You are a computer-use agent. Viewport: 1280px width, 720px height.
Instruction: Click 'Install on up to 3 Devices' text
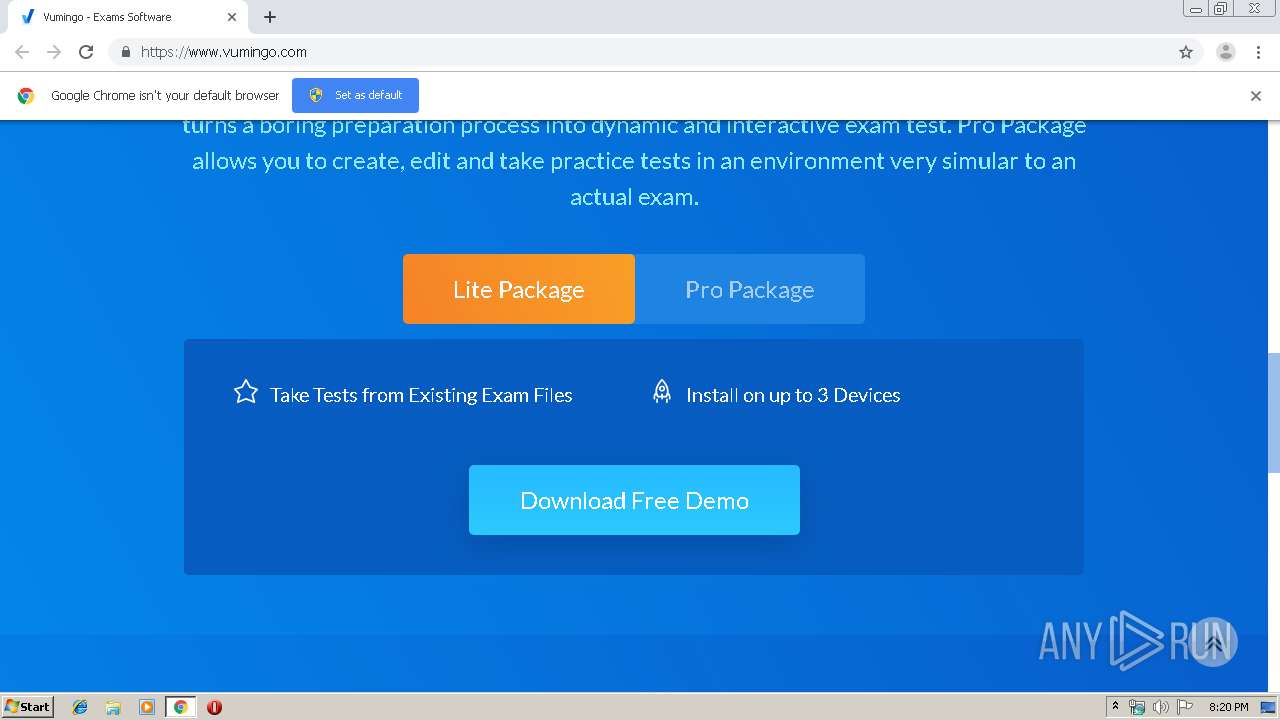pyautogui.click(x=793, y=395)
